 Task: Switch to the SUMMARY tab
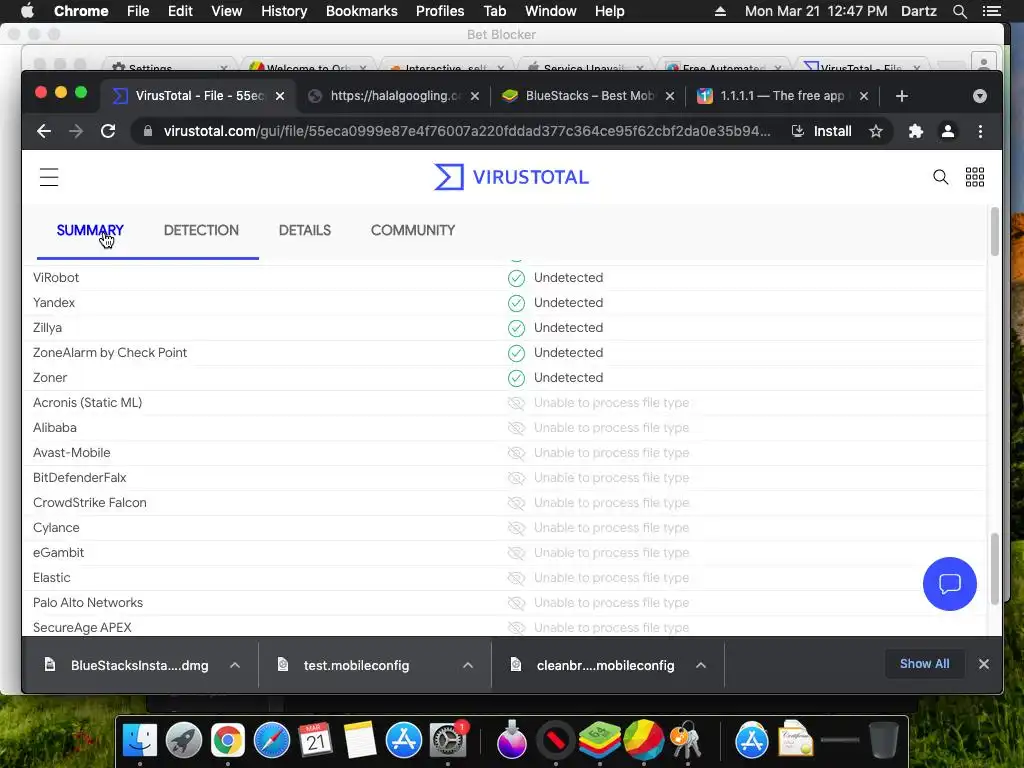click(90, 231)
